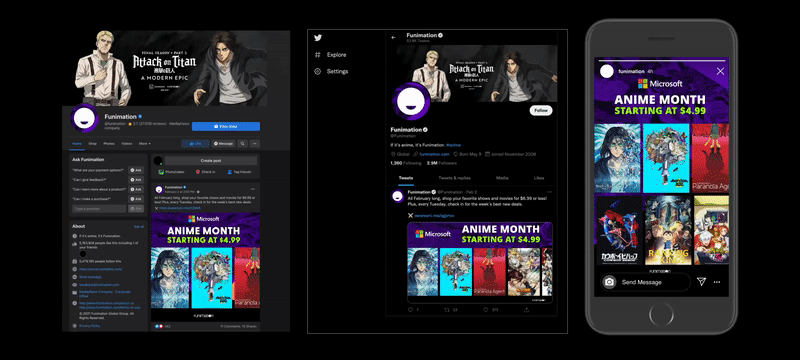The width and height of the screenshot is (800, 360).
Task: Click the Tag friends option under Create post
Action: (239, 172)
